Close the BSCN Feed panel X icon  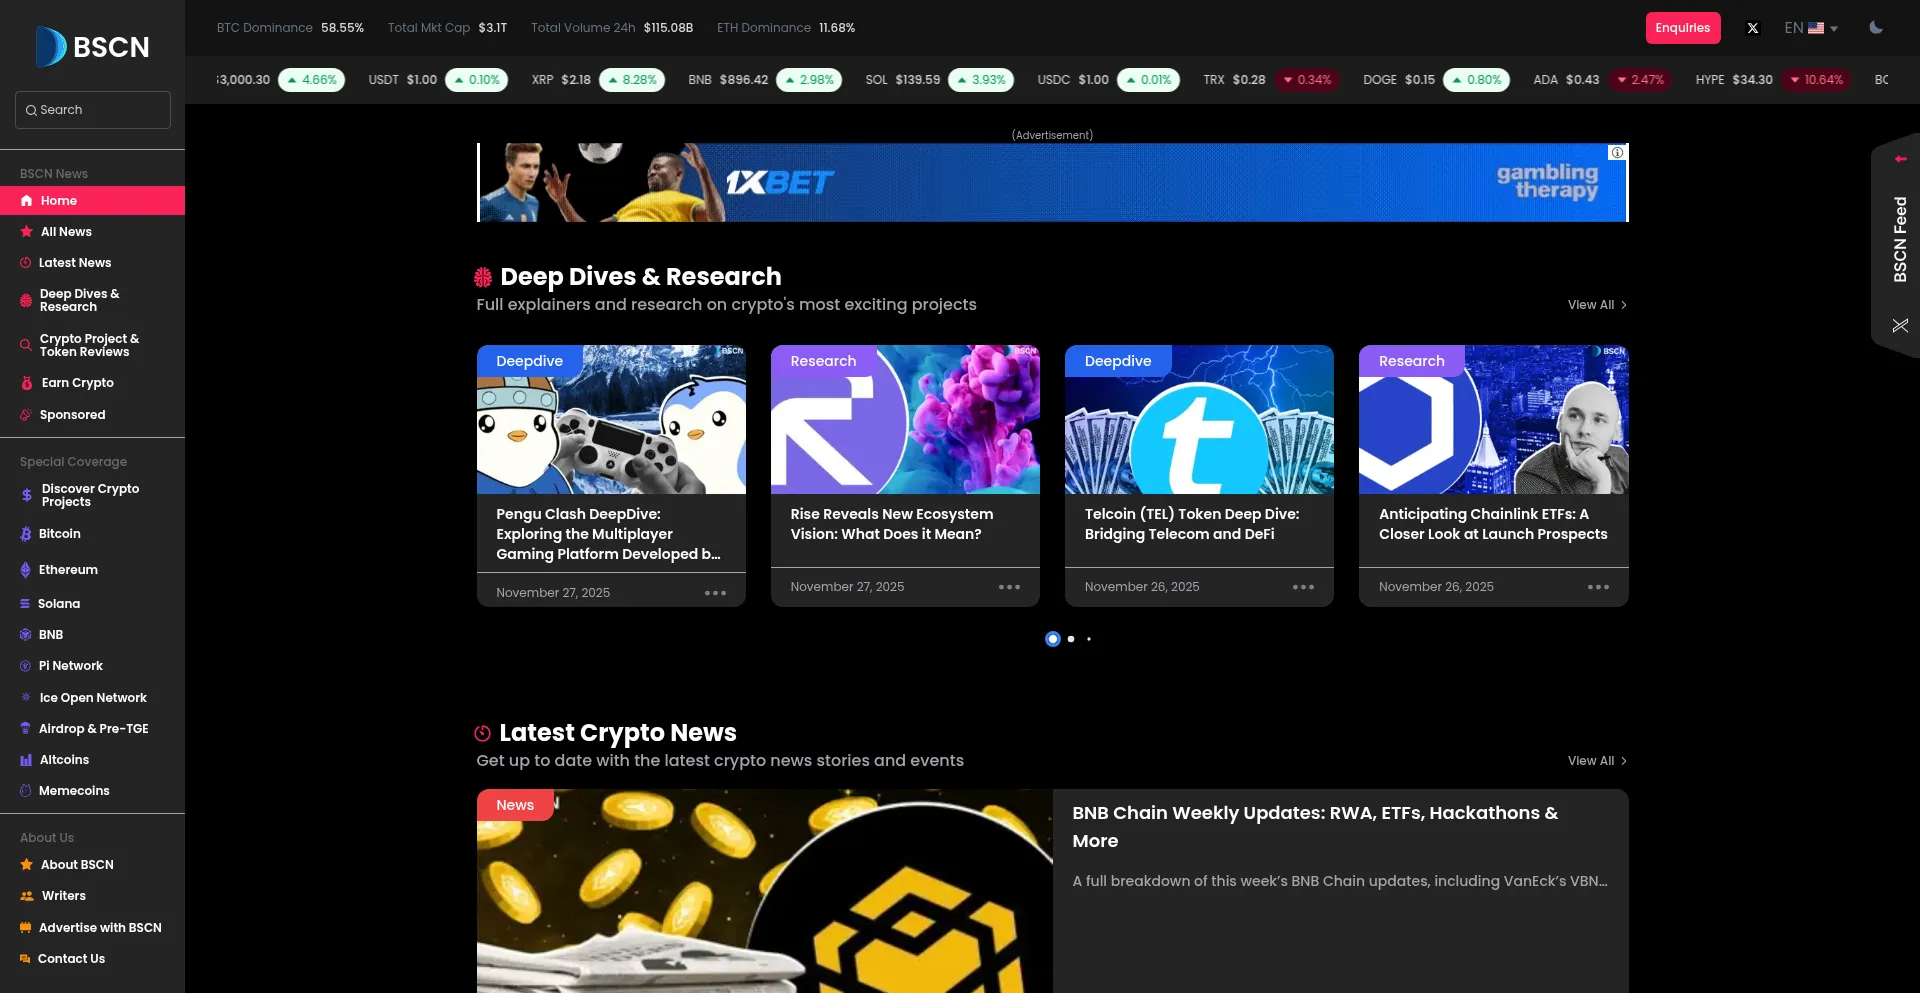pyautogui.click(x=1900, y=326)
